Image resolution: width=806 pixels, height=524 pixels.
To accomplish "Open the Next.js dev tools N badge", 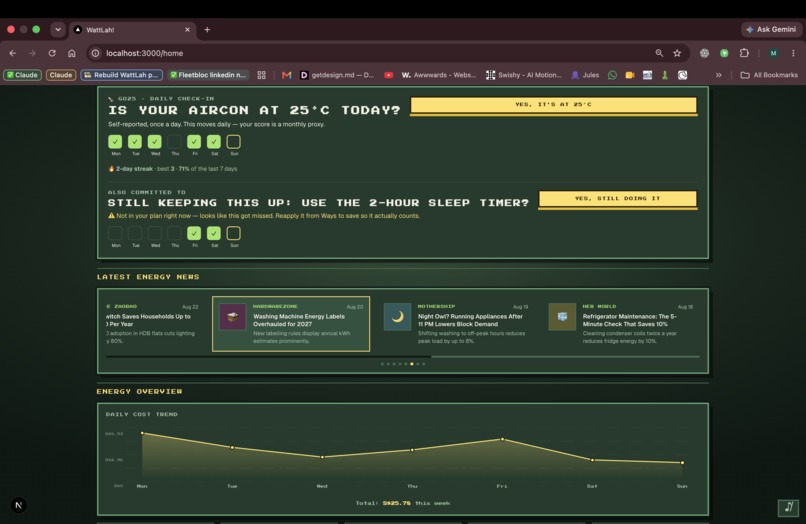I will tap(19, 505).
